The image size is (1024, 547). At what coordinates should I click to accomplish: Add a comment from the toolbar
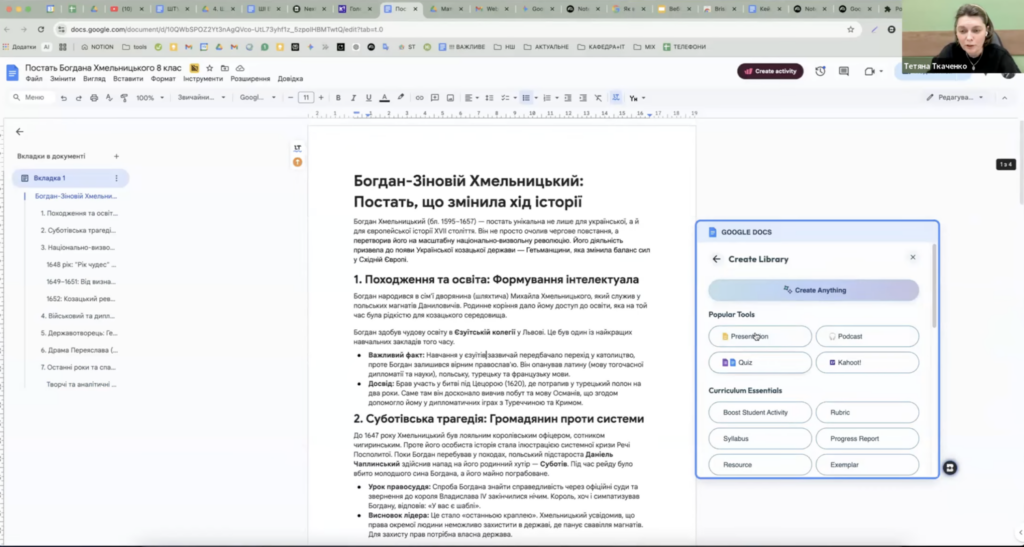[x=435, y=98]
